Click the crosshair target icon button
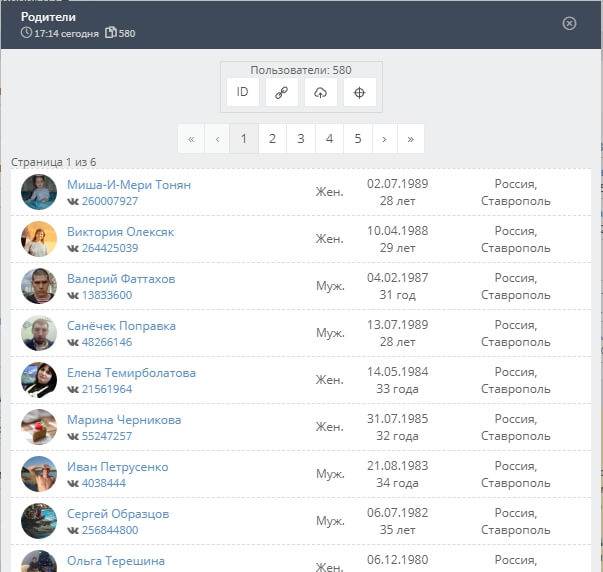Screen dimensions: 603x572 pyautogui.click(x=359, y=92)
